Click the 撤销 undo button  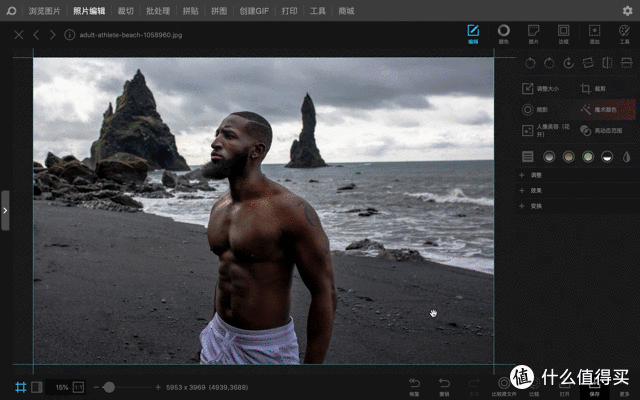coord(444,387)
